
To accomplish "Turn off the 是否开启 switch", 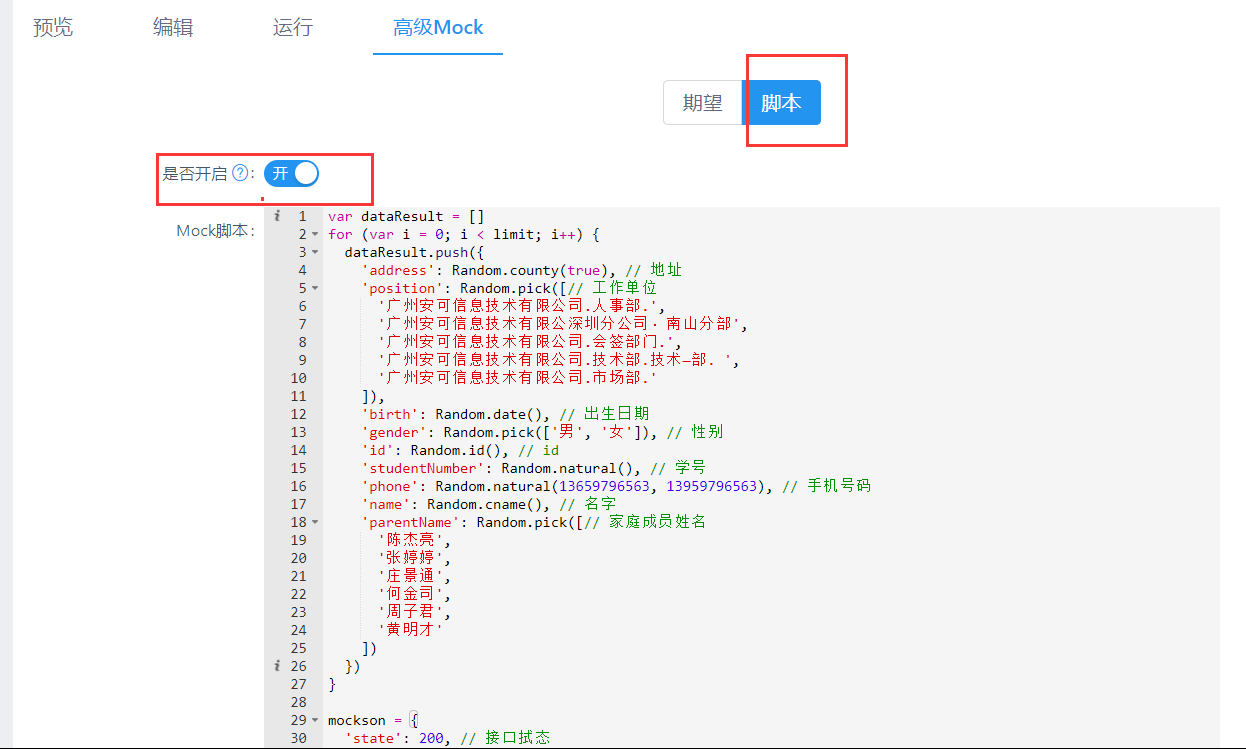I will pyautogui.click(x=291, y=174).
